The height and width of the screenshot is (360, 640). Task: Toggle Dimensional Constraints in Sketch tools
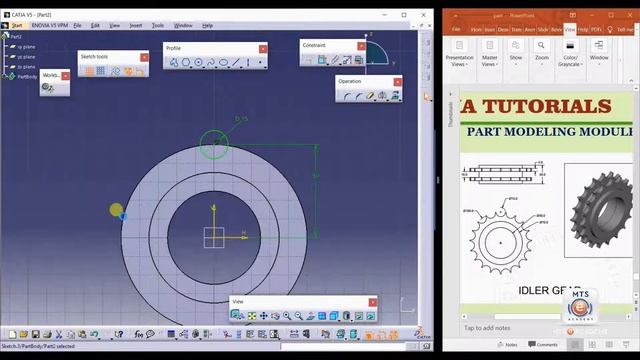coord(140,71)
